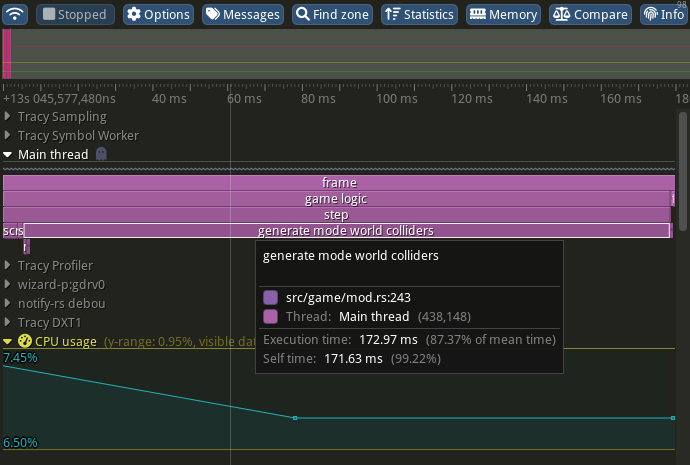Collapse the Main thread row
The width and height of the screenshot is (690, 465).
coord(7,154)
